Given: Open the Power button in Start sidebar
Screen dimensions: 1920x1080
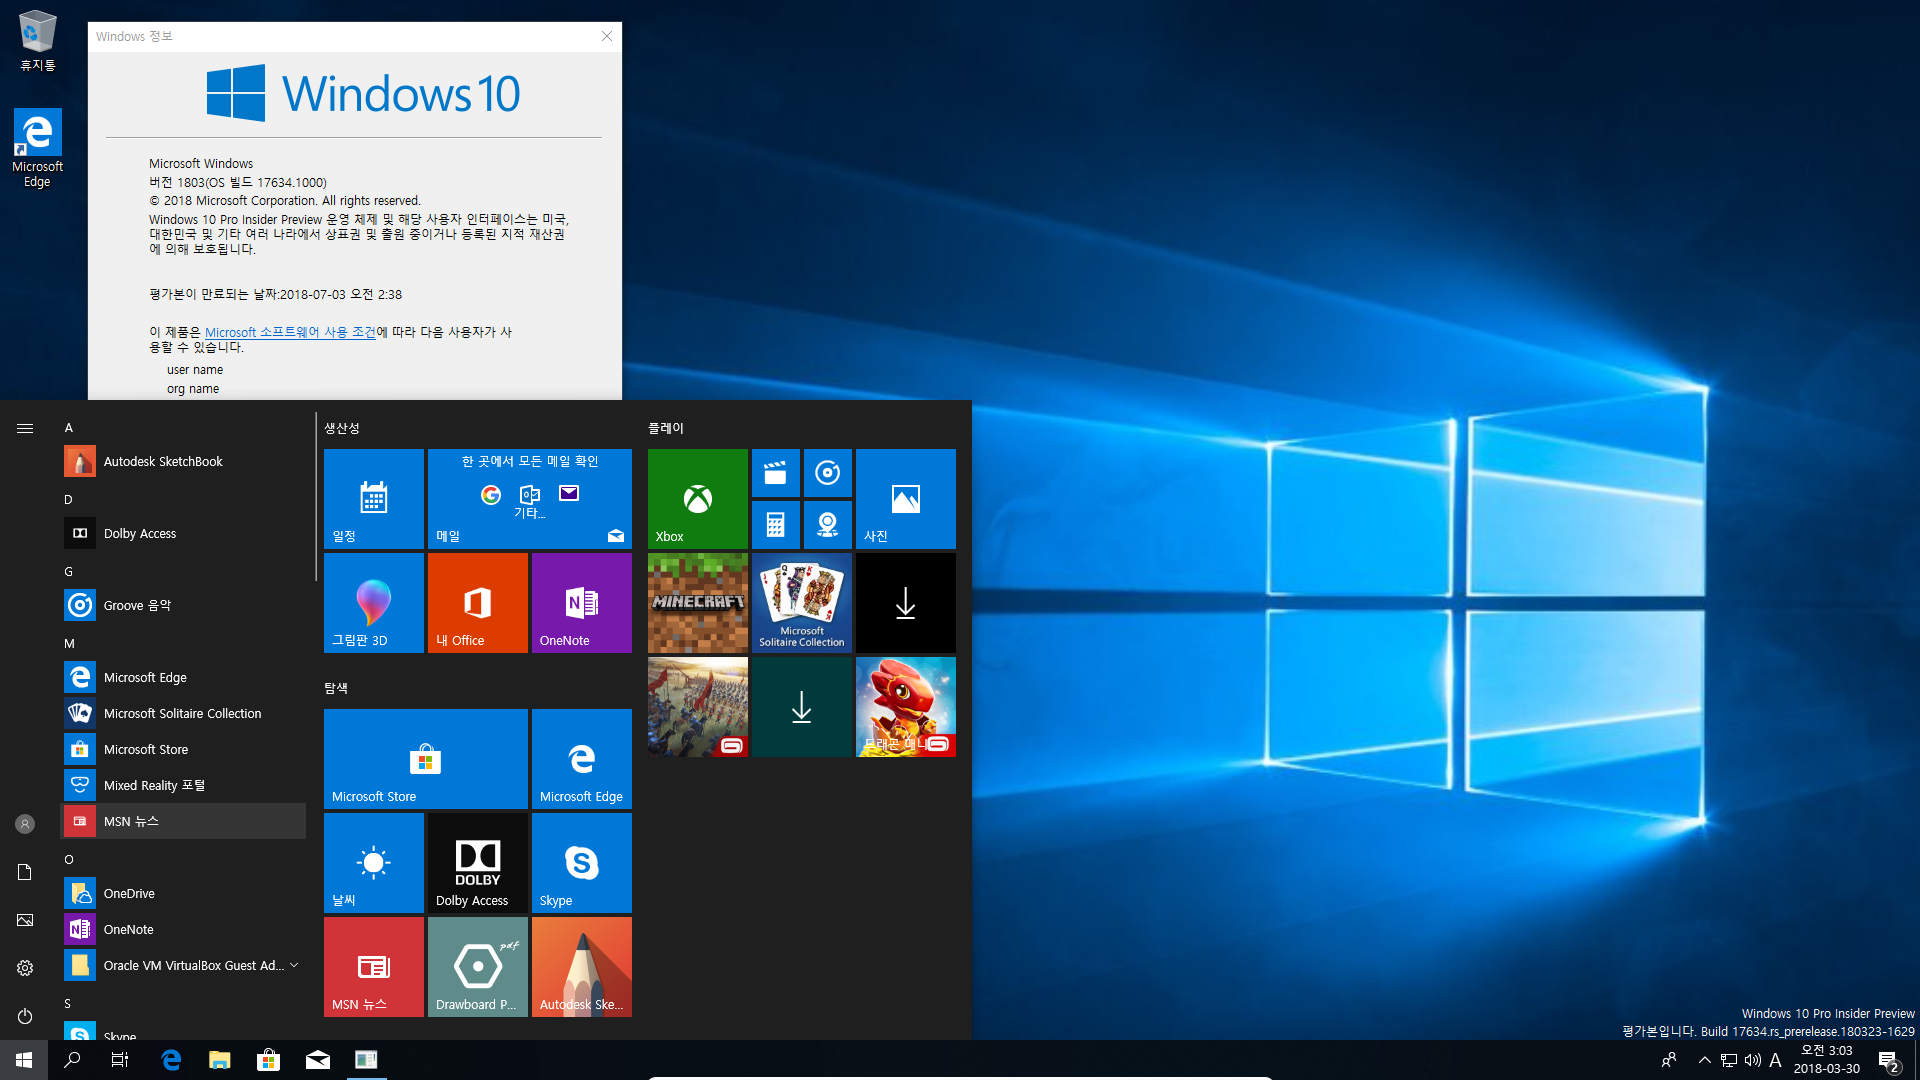Looking at the screenshot, I should tap(25, 1016).
